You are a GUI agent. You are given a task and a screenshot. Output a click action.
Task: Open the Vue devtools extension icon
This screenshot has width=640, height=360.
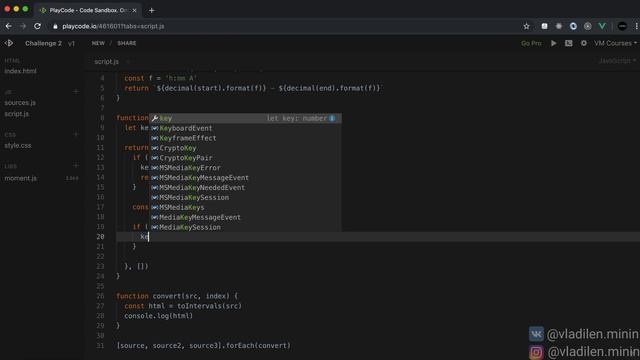pyautogui.click(x=602, y=26)
